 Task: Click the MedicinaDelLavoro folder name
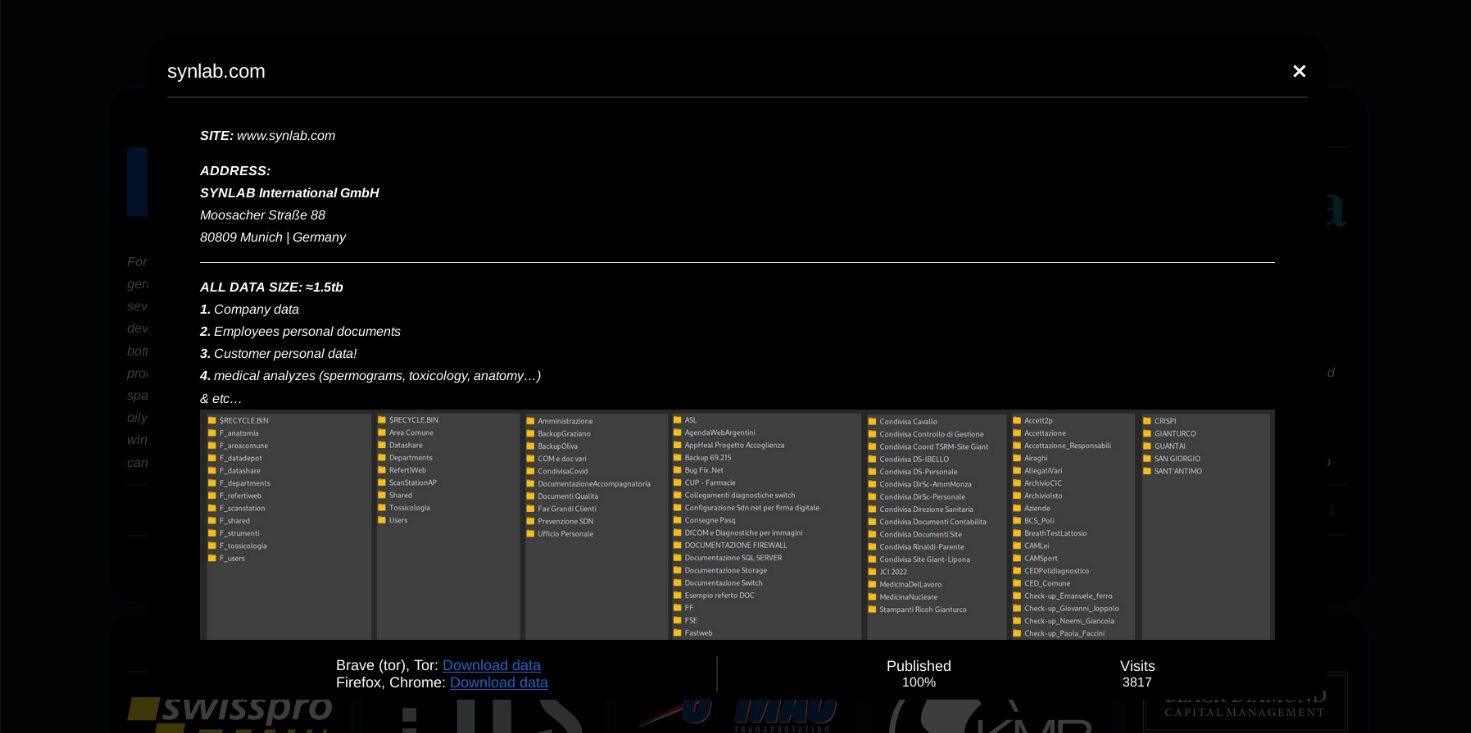click(911, 584)
